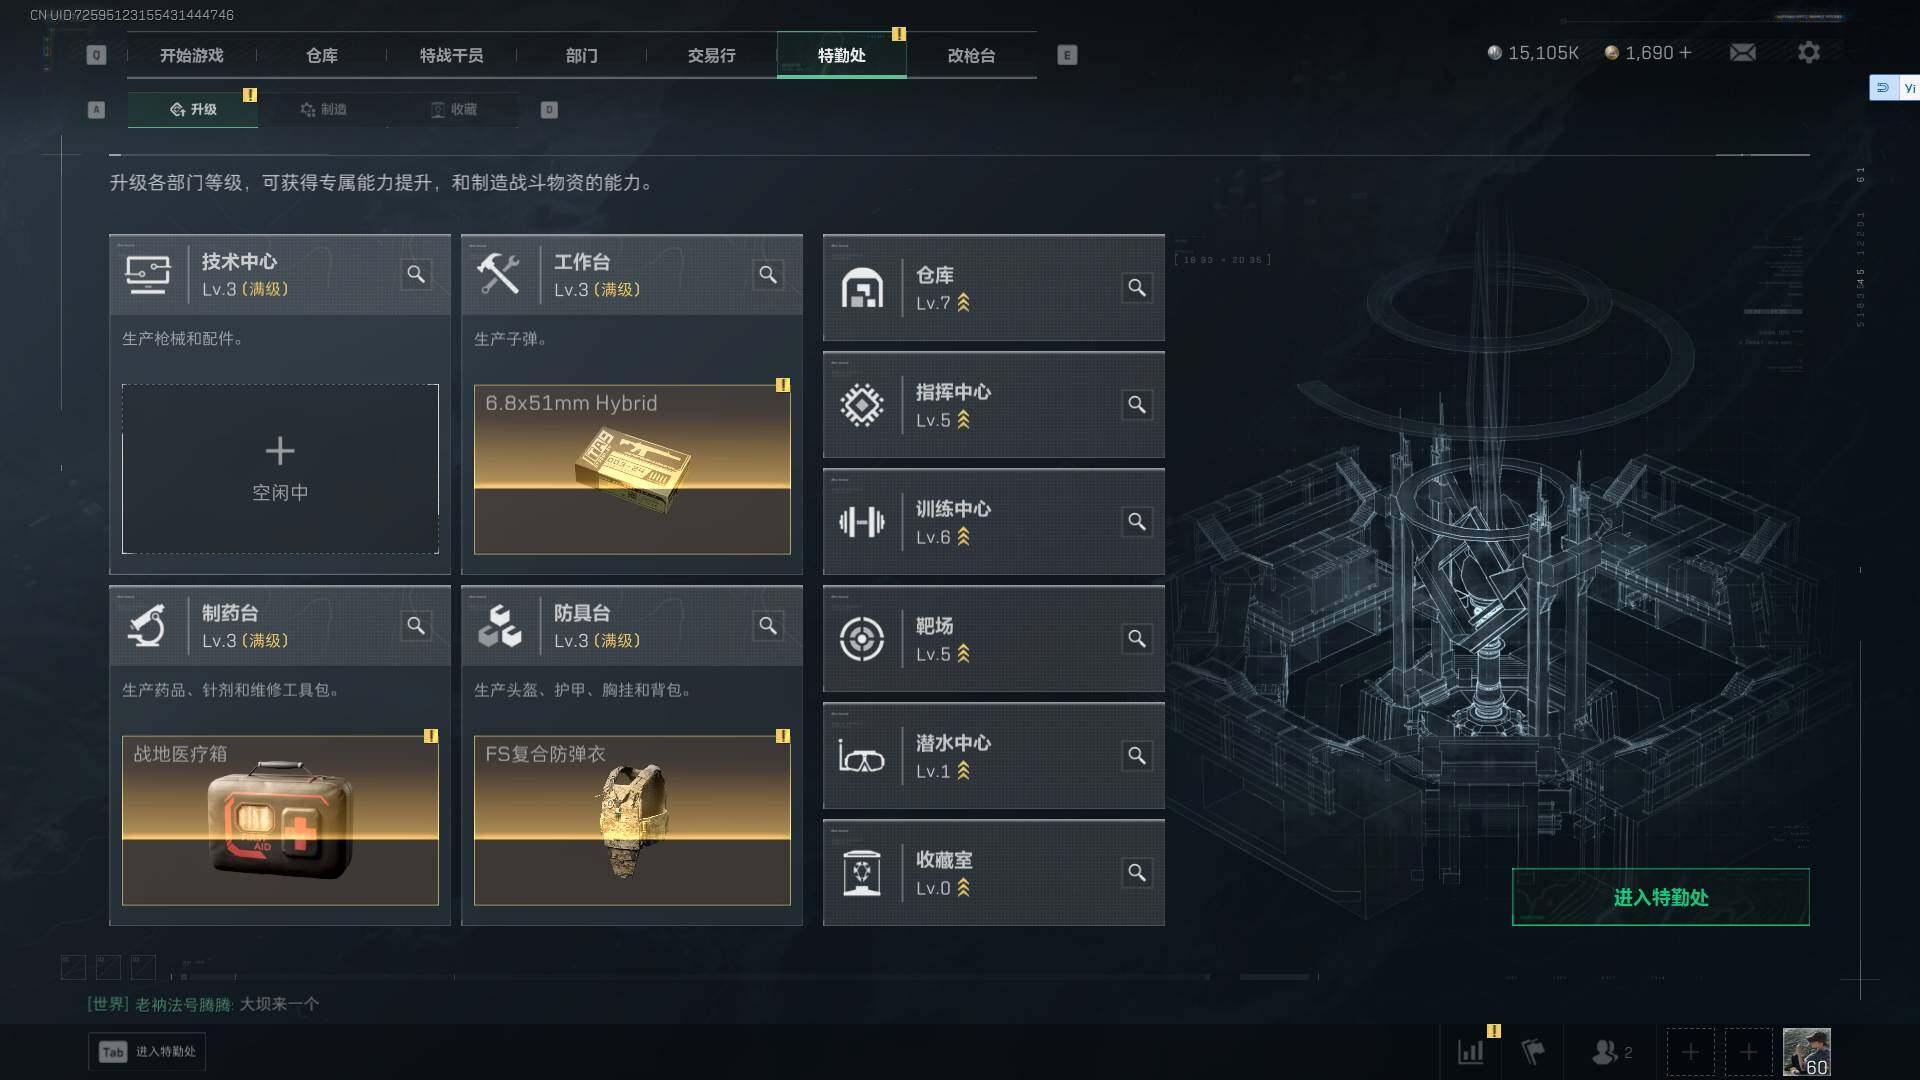Click magnifier on 收藏室 row
1920x1080 pixels.
(x=1137, y=873)
